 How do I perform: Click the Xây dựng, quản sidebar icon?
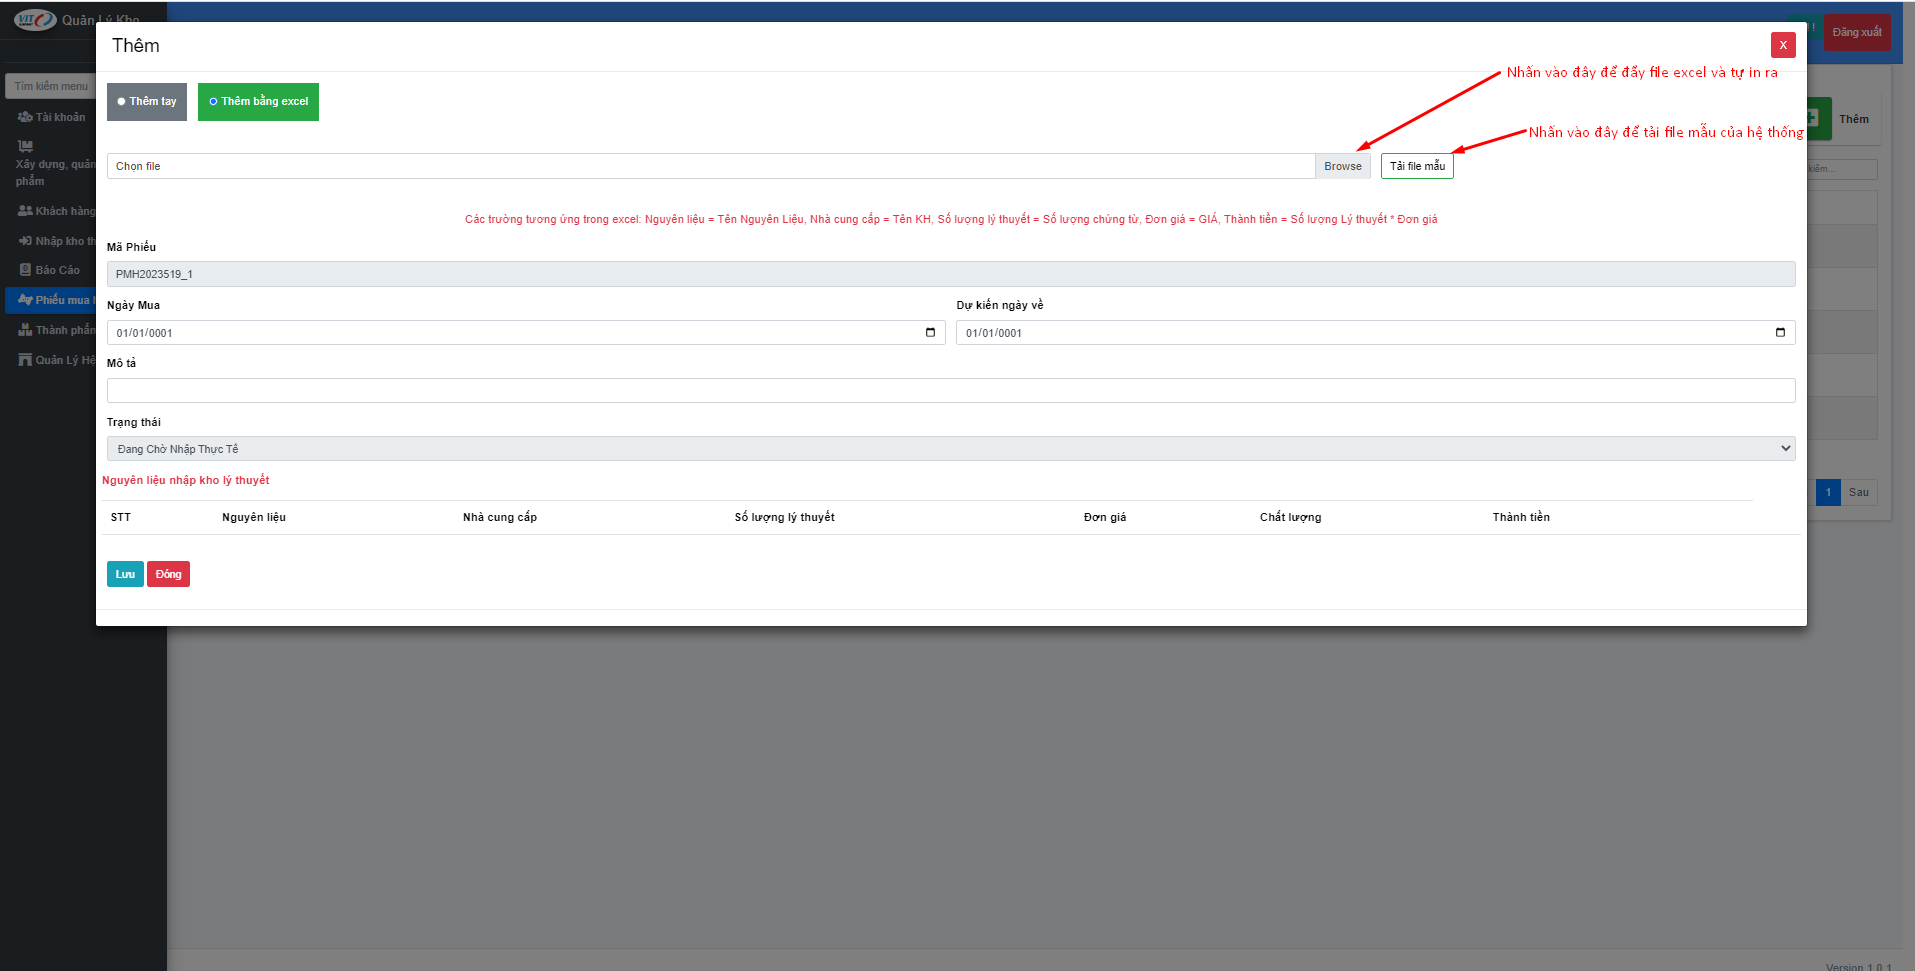pos(25,146)
